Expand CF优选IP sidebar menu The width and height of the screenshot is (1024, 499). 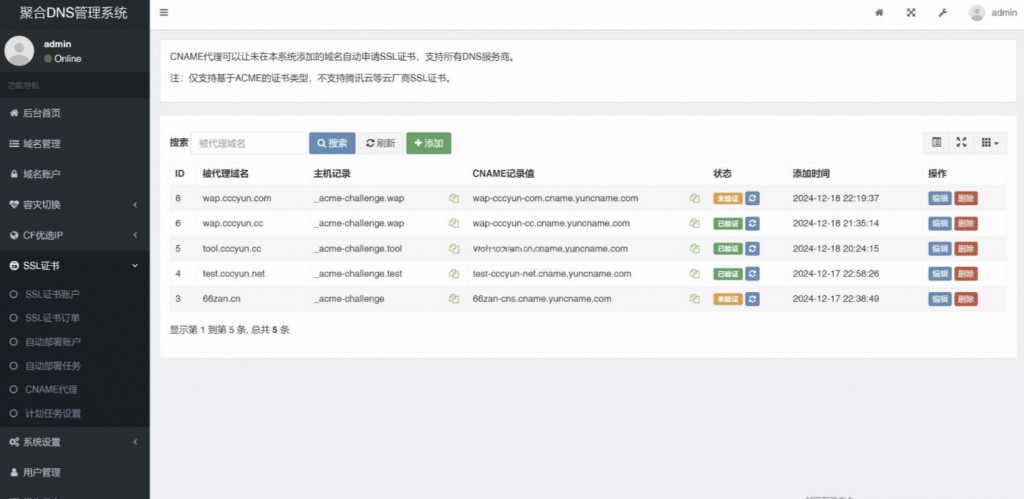74,235
